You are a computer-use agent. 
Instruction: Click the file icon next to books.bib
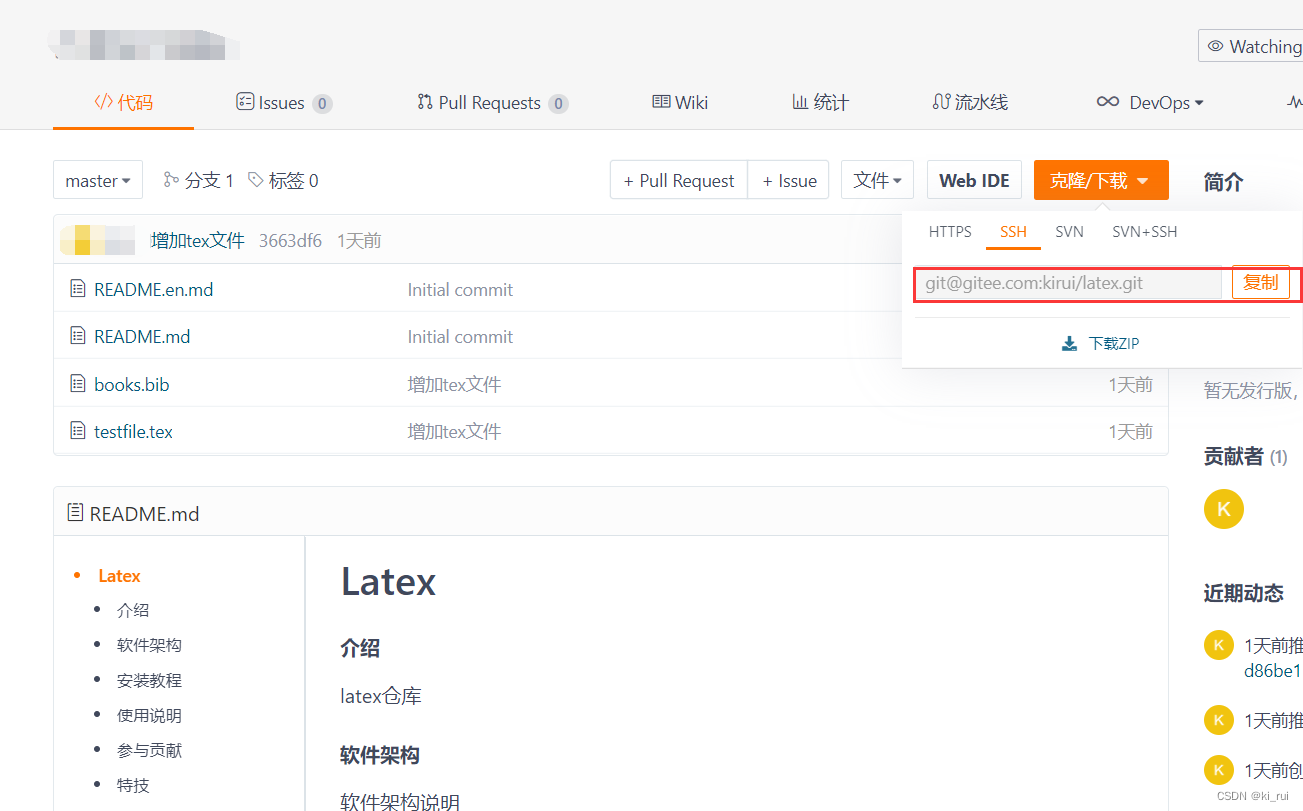[79, 383]
